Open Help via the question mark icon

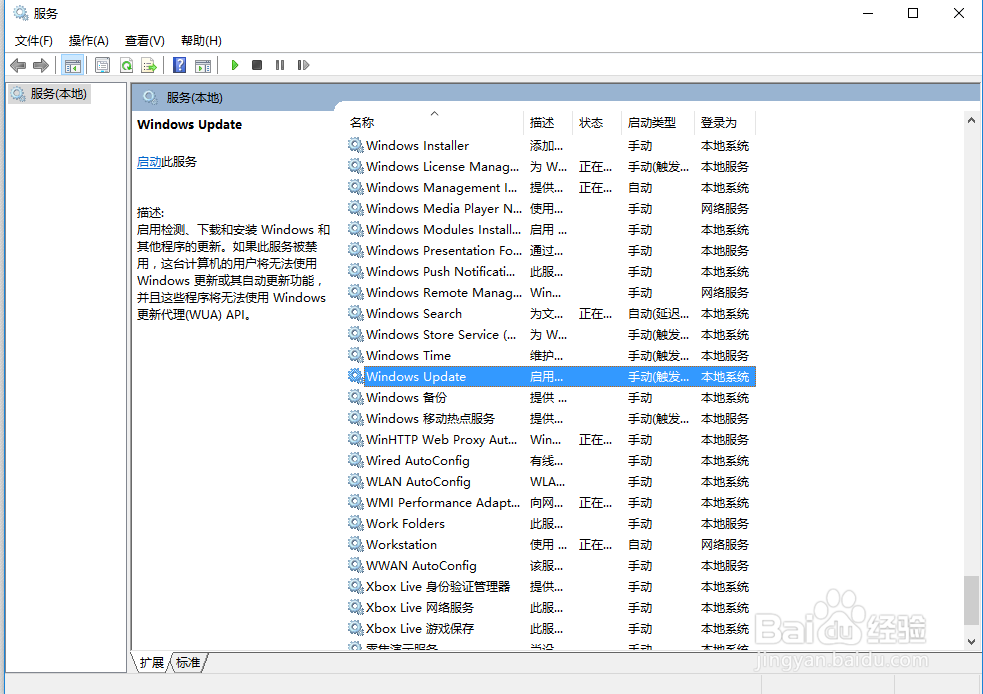[179, 65]
